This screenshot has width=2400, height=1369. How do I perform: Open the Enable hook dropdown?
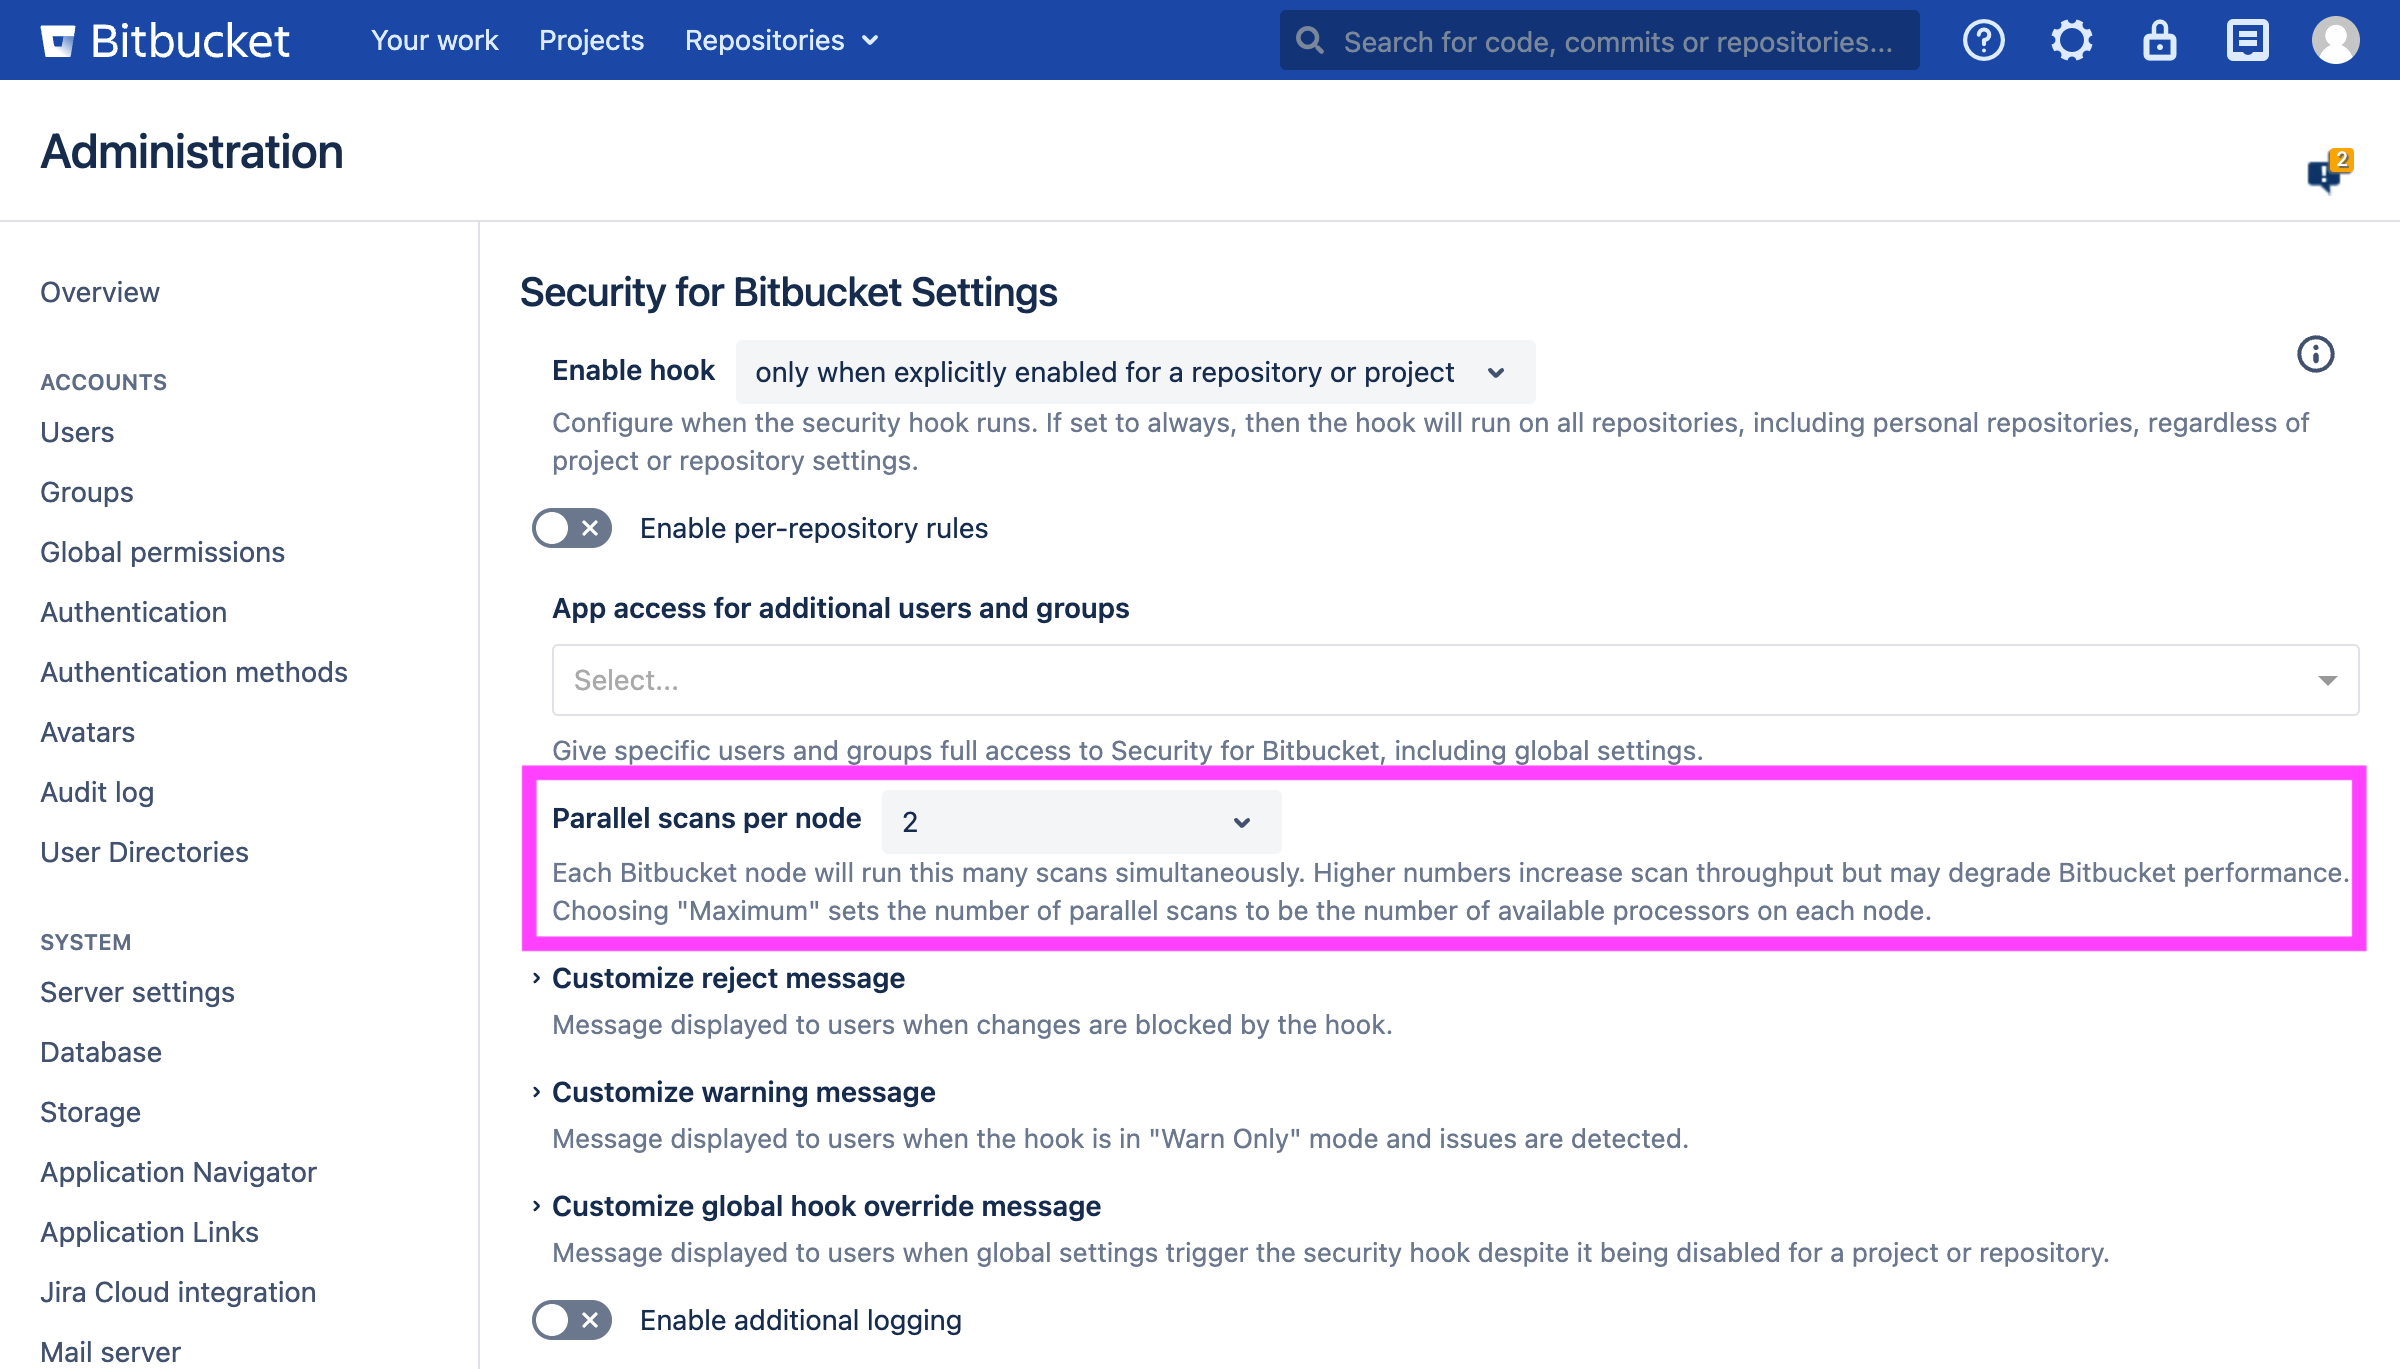click(x=1135, y=372)
